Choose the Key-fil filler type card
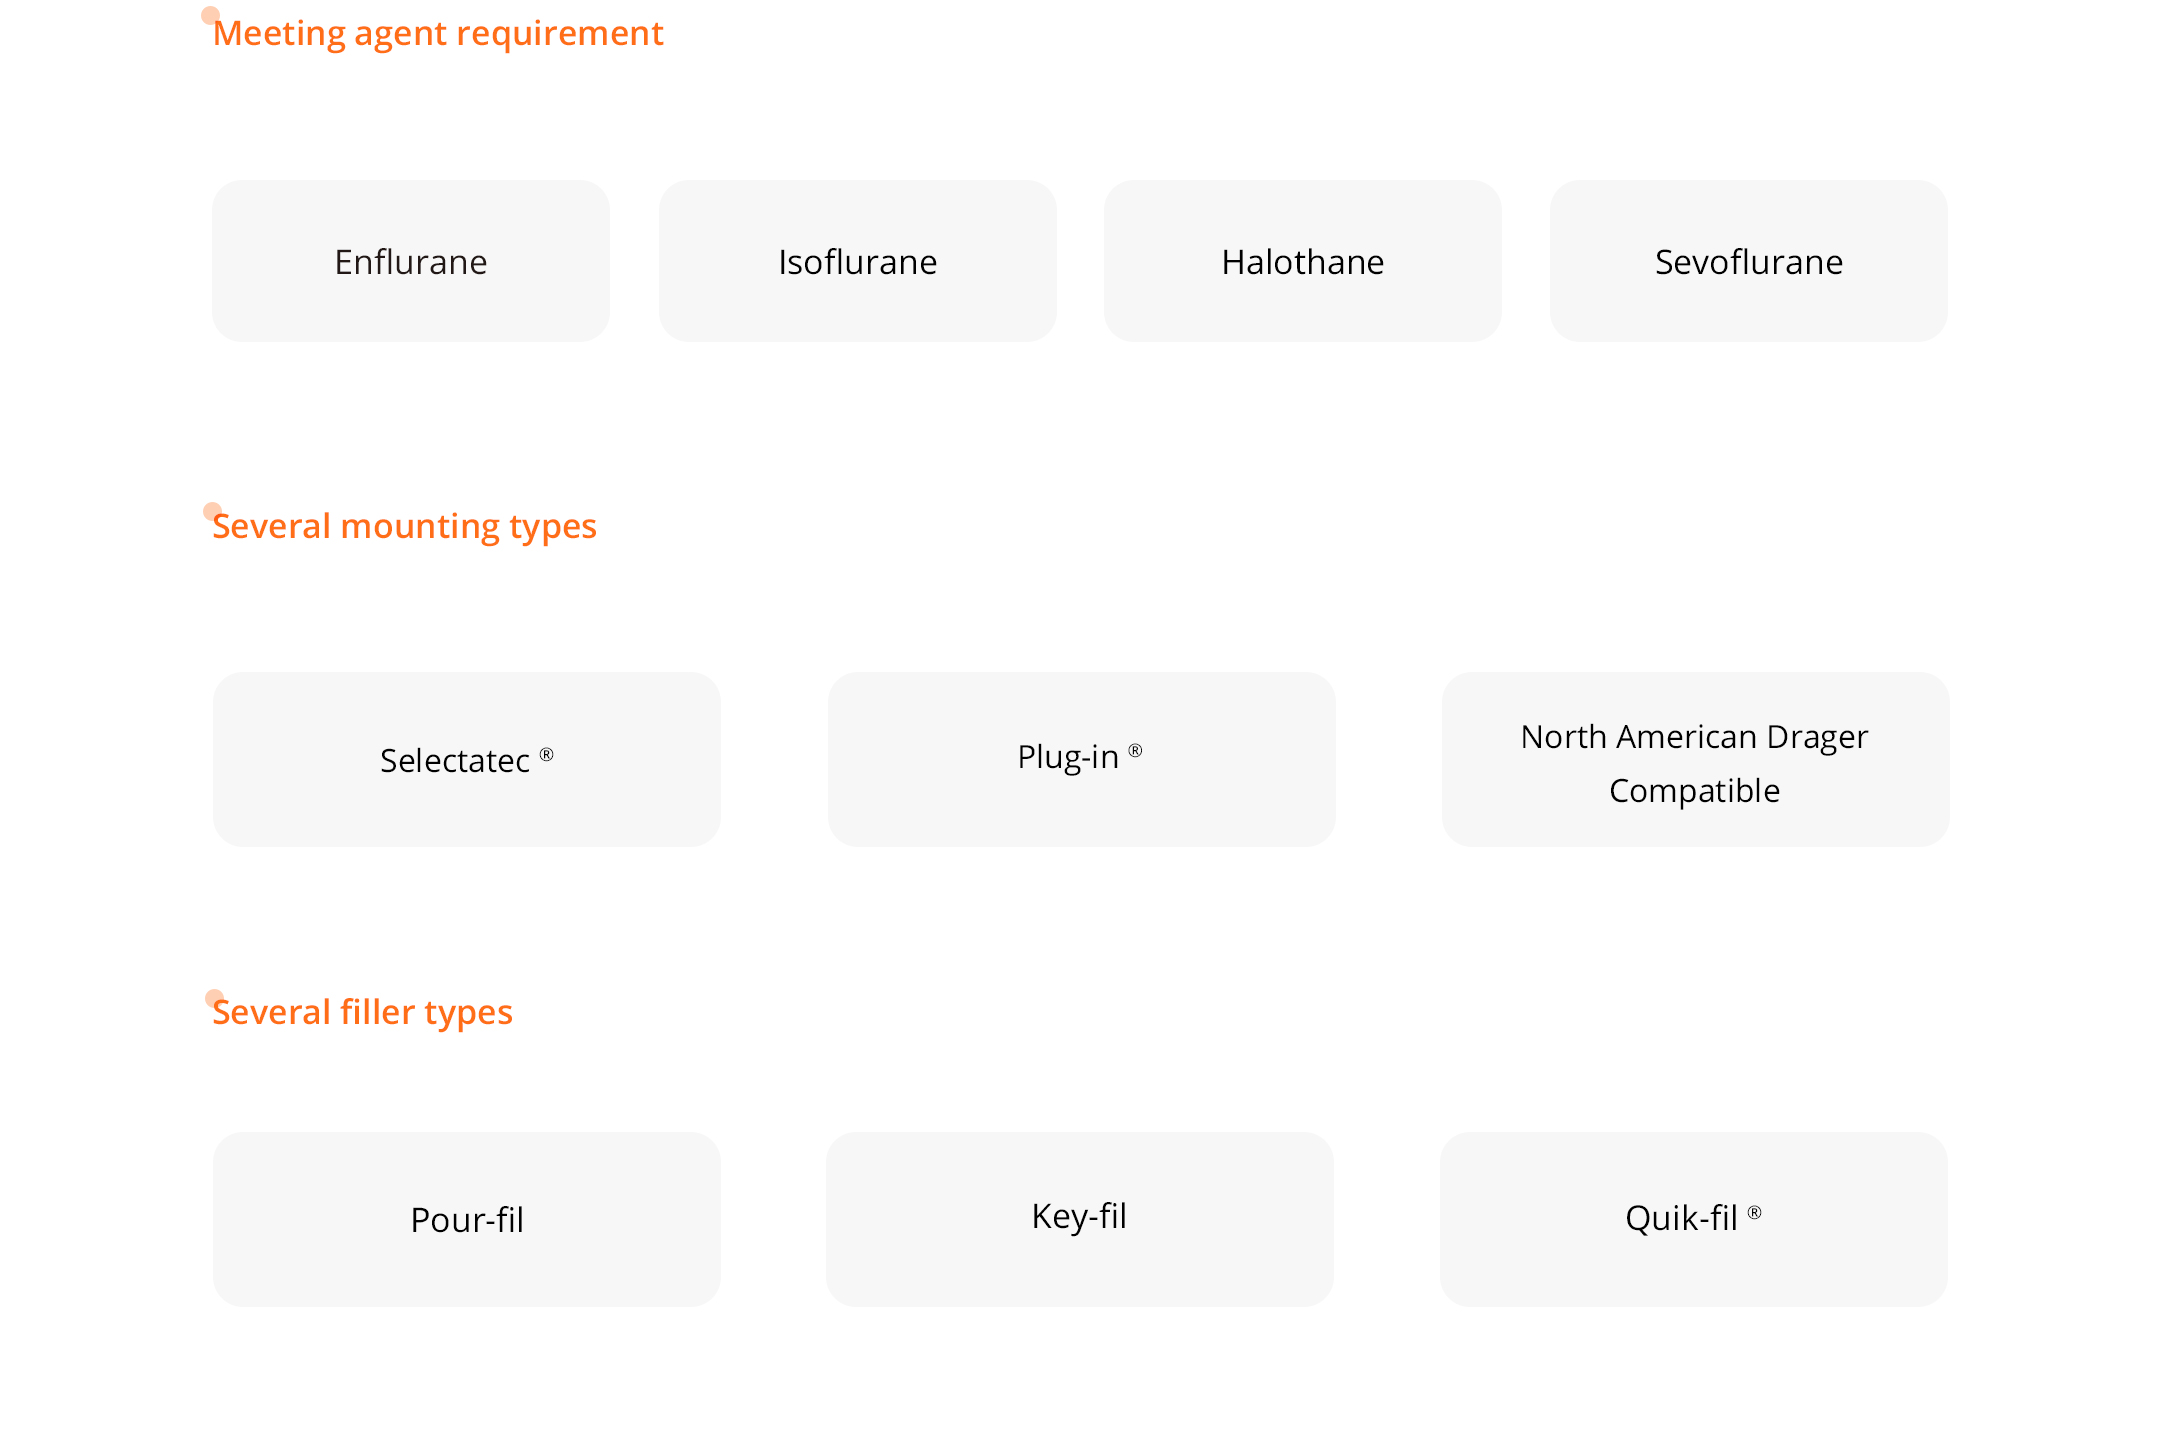The width and height of the screenshot is (2160, 1454). (1079, 1217)
